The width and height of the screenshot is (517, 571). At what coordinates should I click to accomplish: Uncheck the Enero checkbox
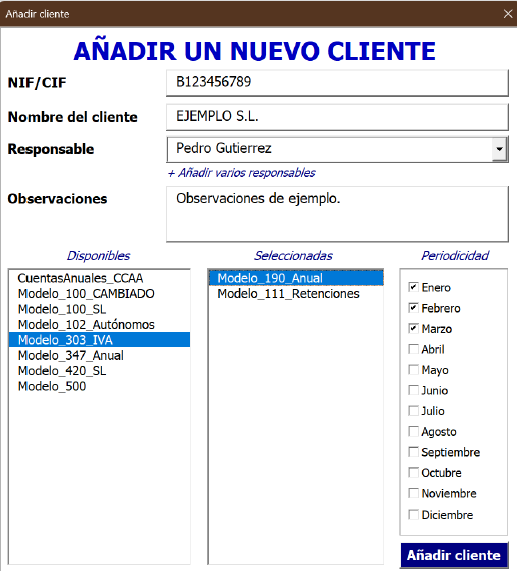pos(413,287)
